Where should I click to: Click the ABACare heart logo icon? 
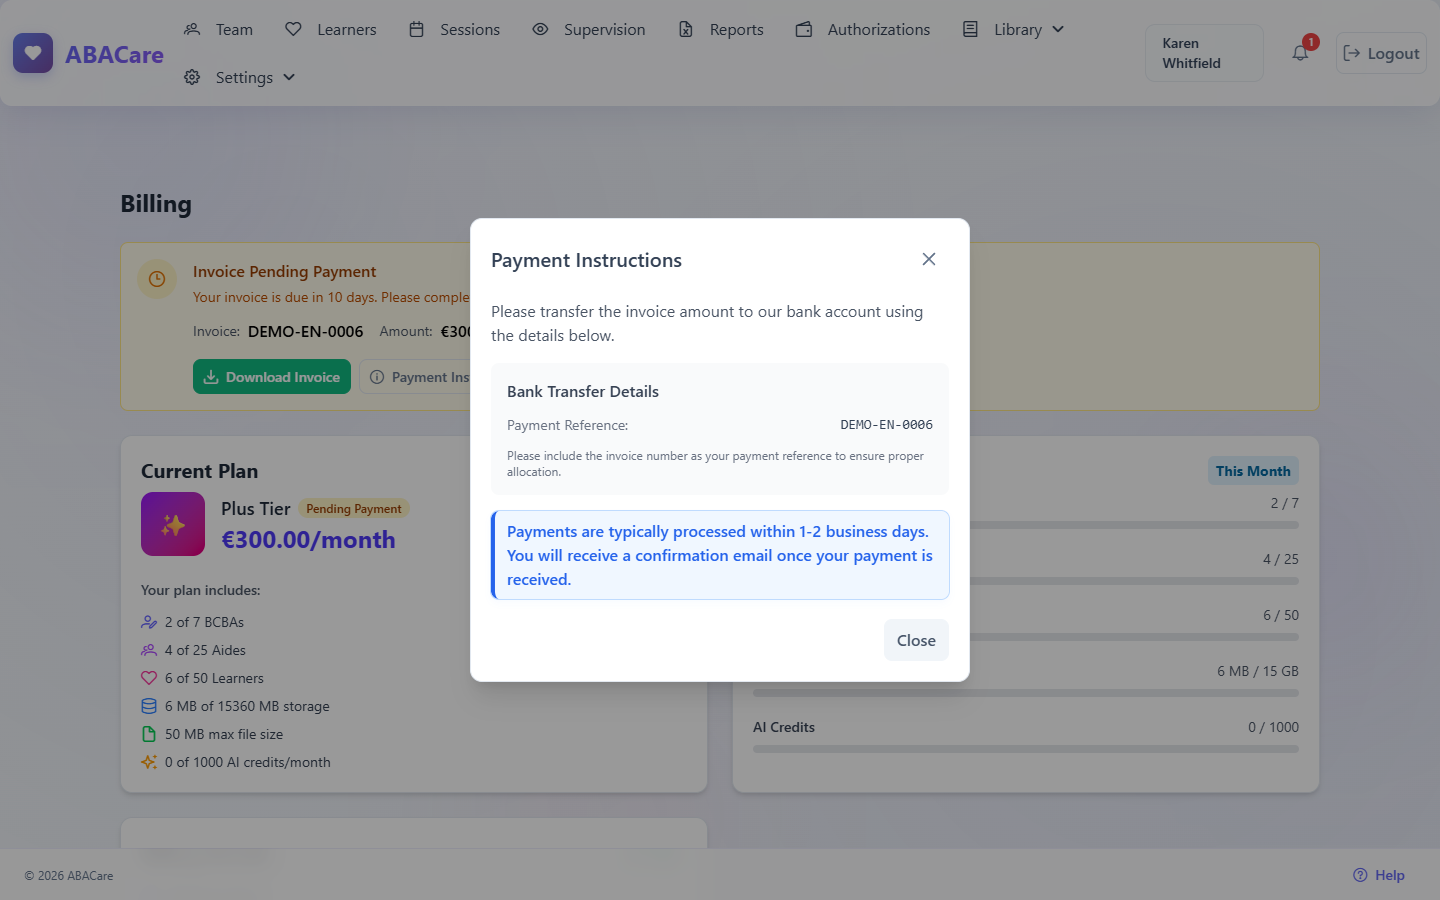[x=33, y=53]
